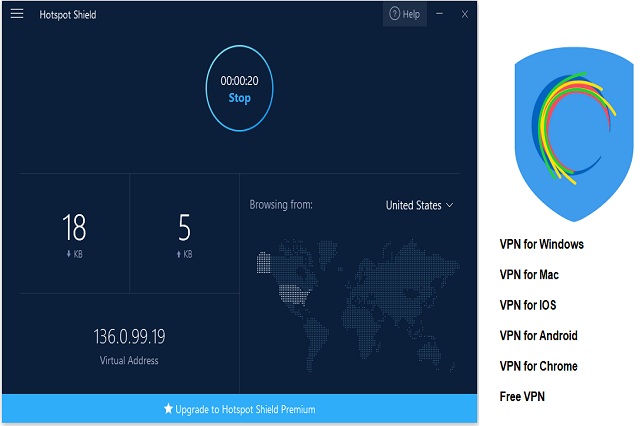Click the Browsing from label

point(281,204)
